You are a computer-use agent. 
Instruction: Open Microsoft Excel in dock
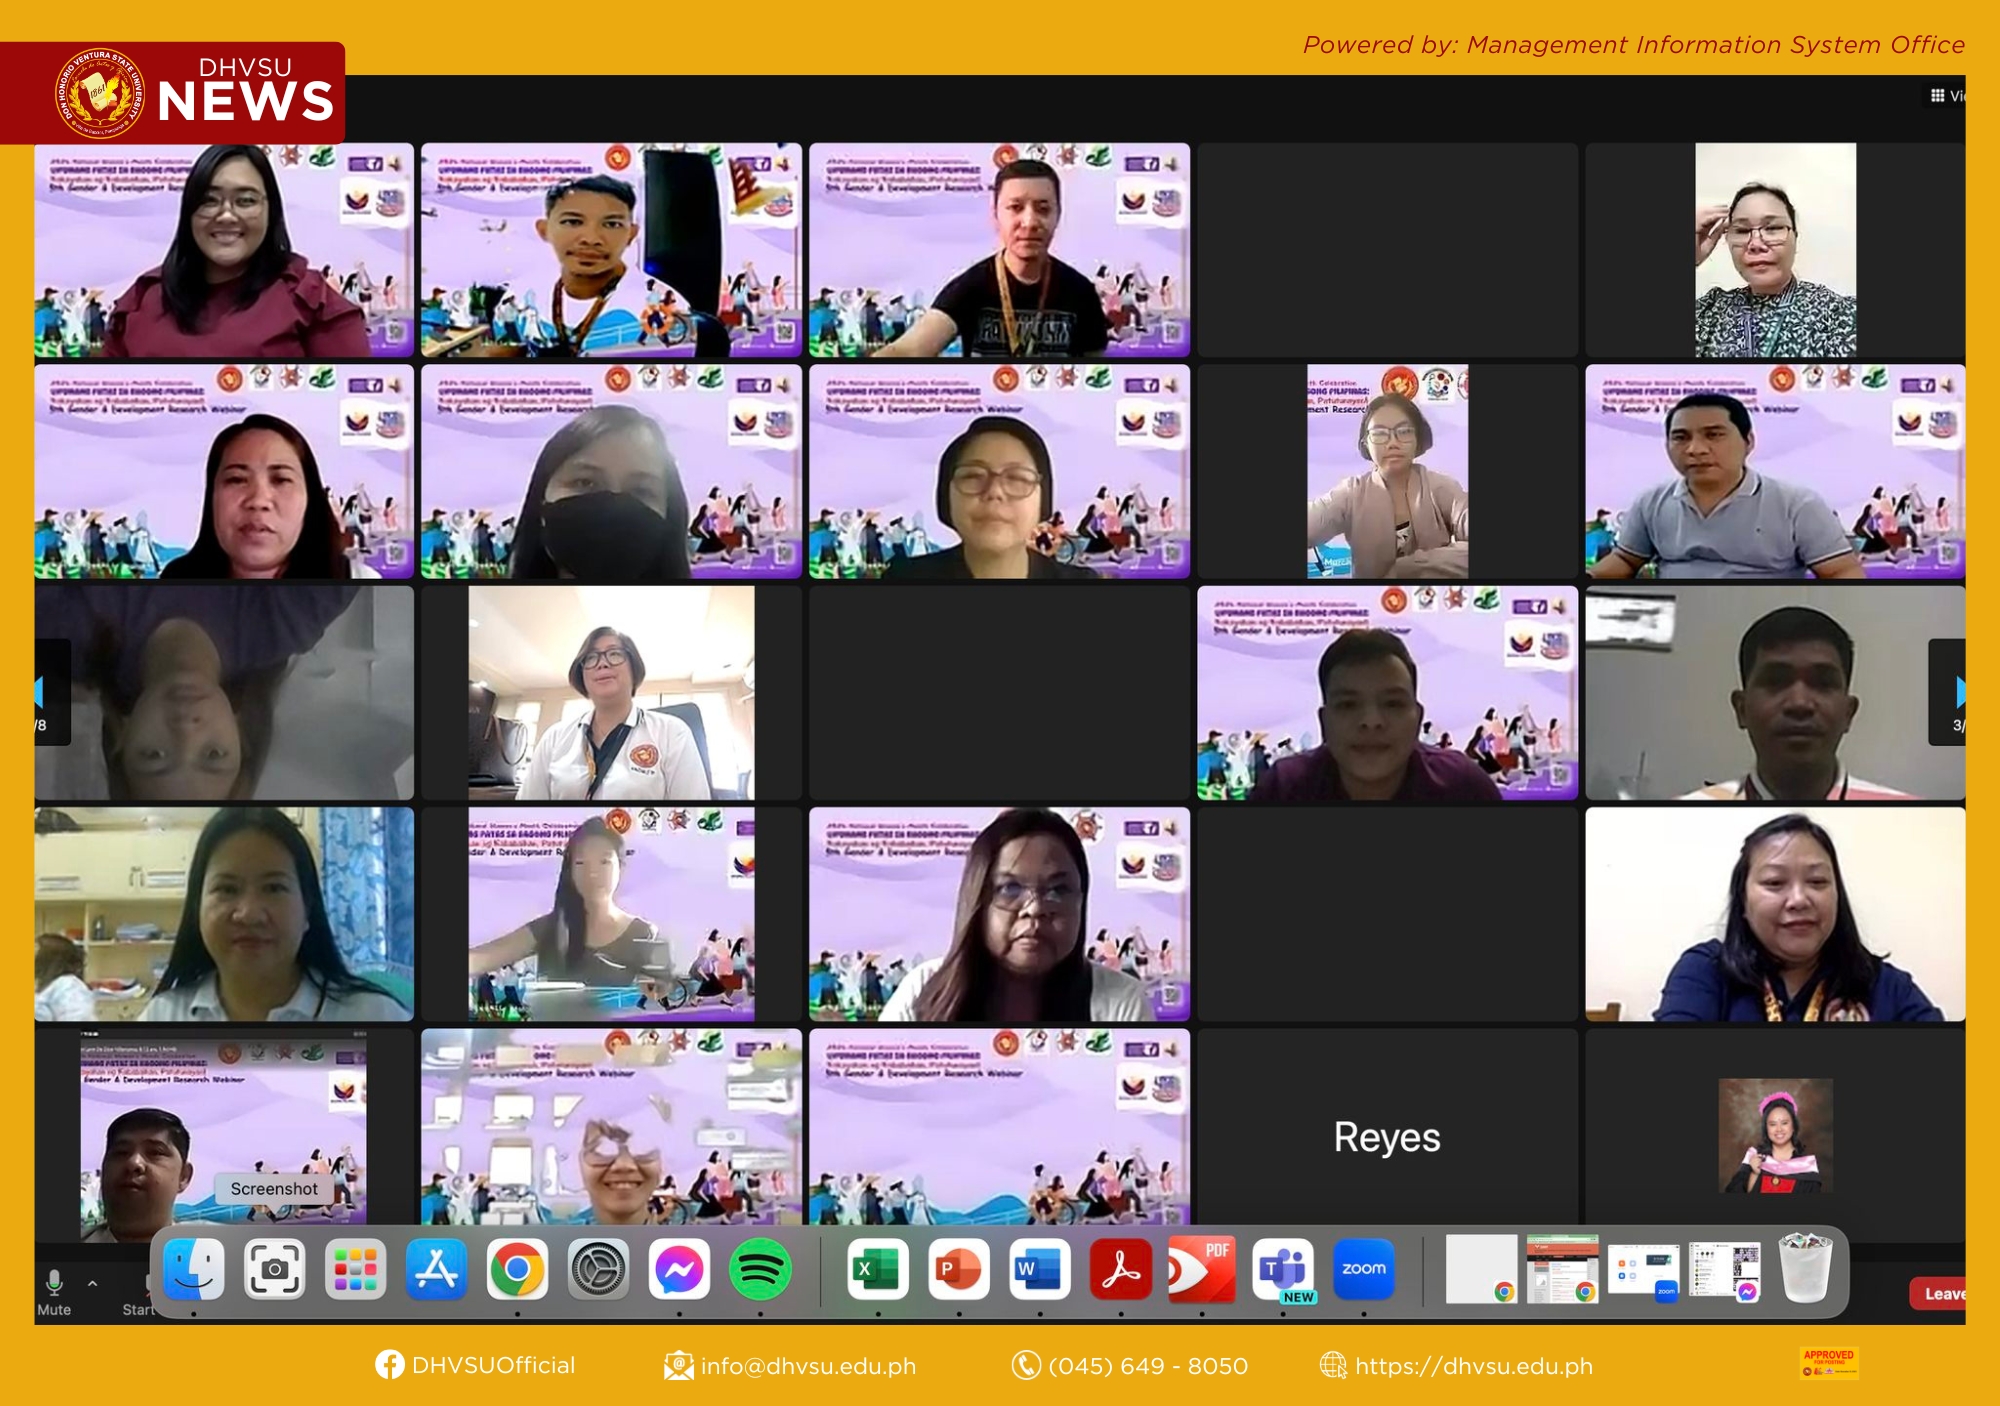(x=877, y=1269)
